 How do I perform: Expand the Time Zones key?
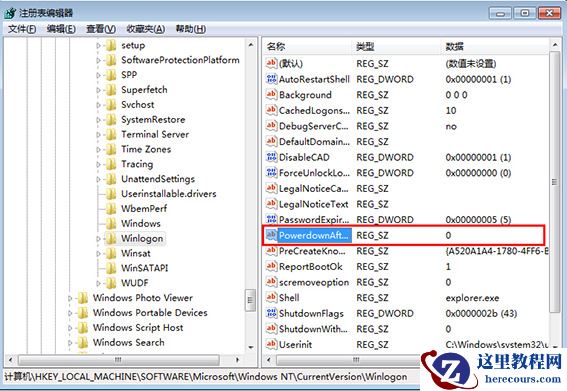pyautogui.click(x=98, y=149)
